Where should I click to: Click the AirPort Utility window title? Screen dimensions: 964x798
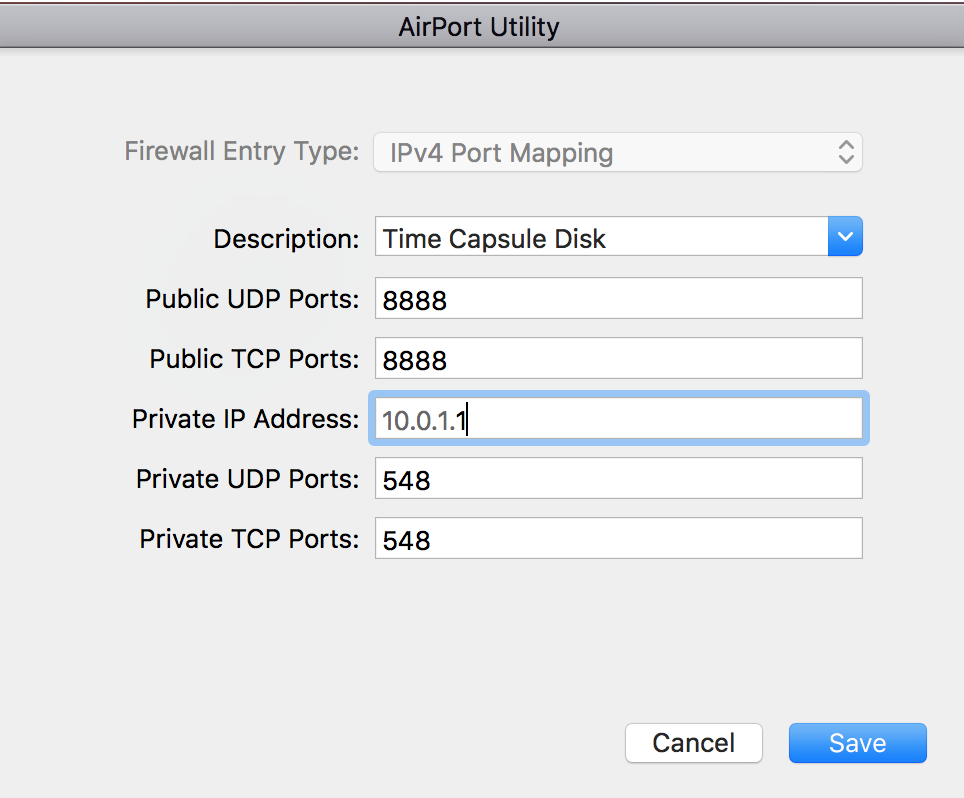coord(479,26)
